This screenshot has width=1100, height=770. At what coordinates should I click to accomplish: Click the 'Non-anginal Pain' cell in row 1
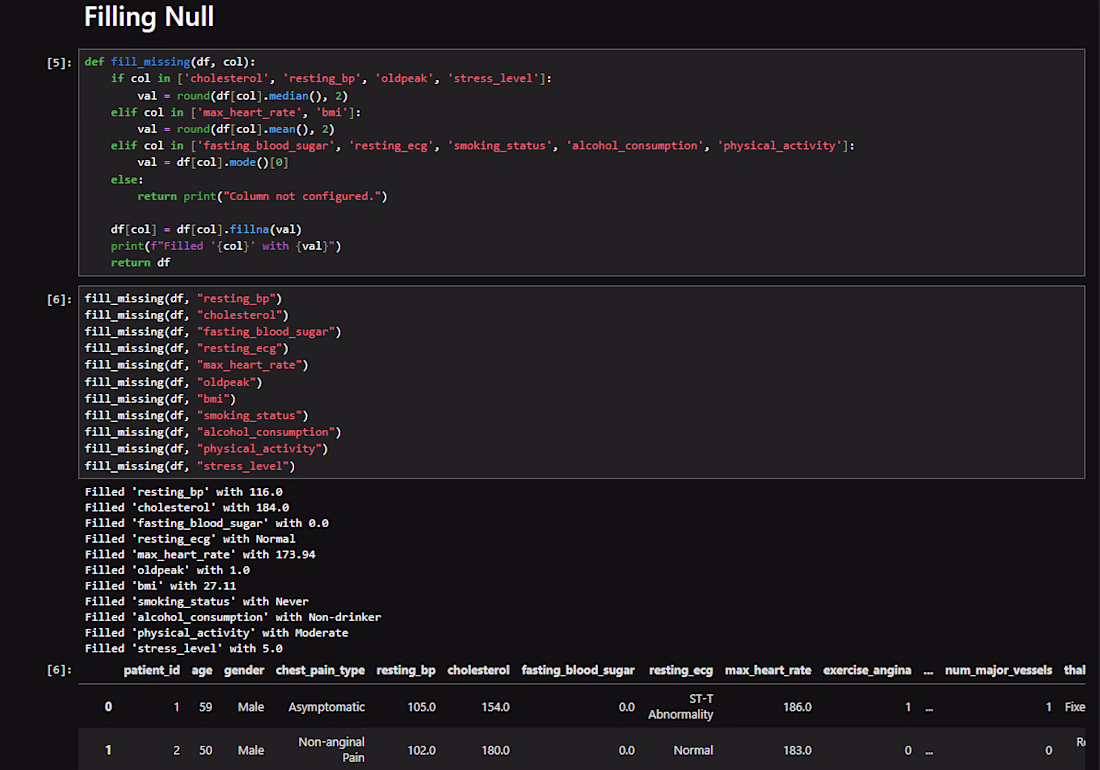click(x=331, y=750)
